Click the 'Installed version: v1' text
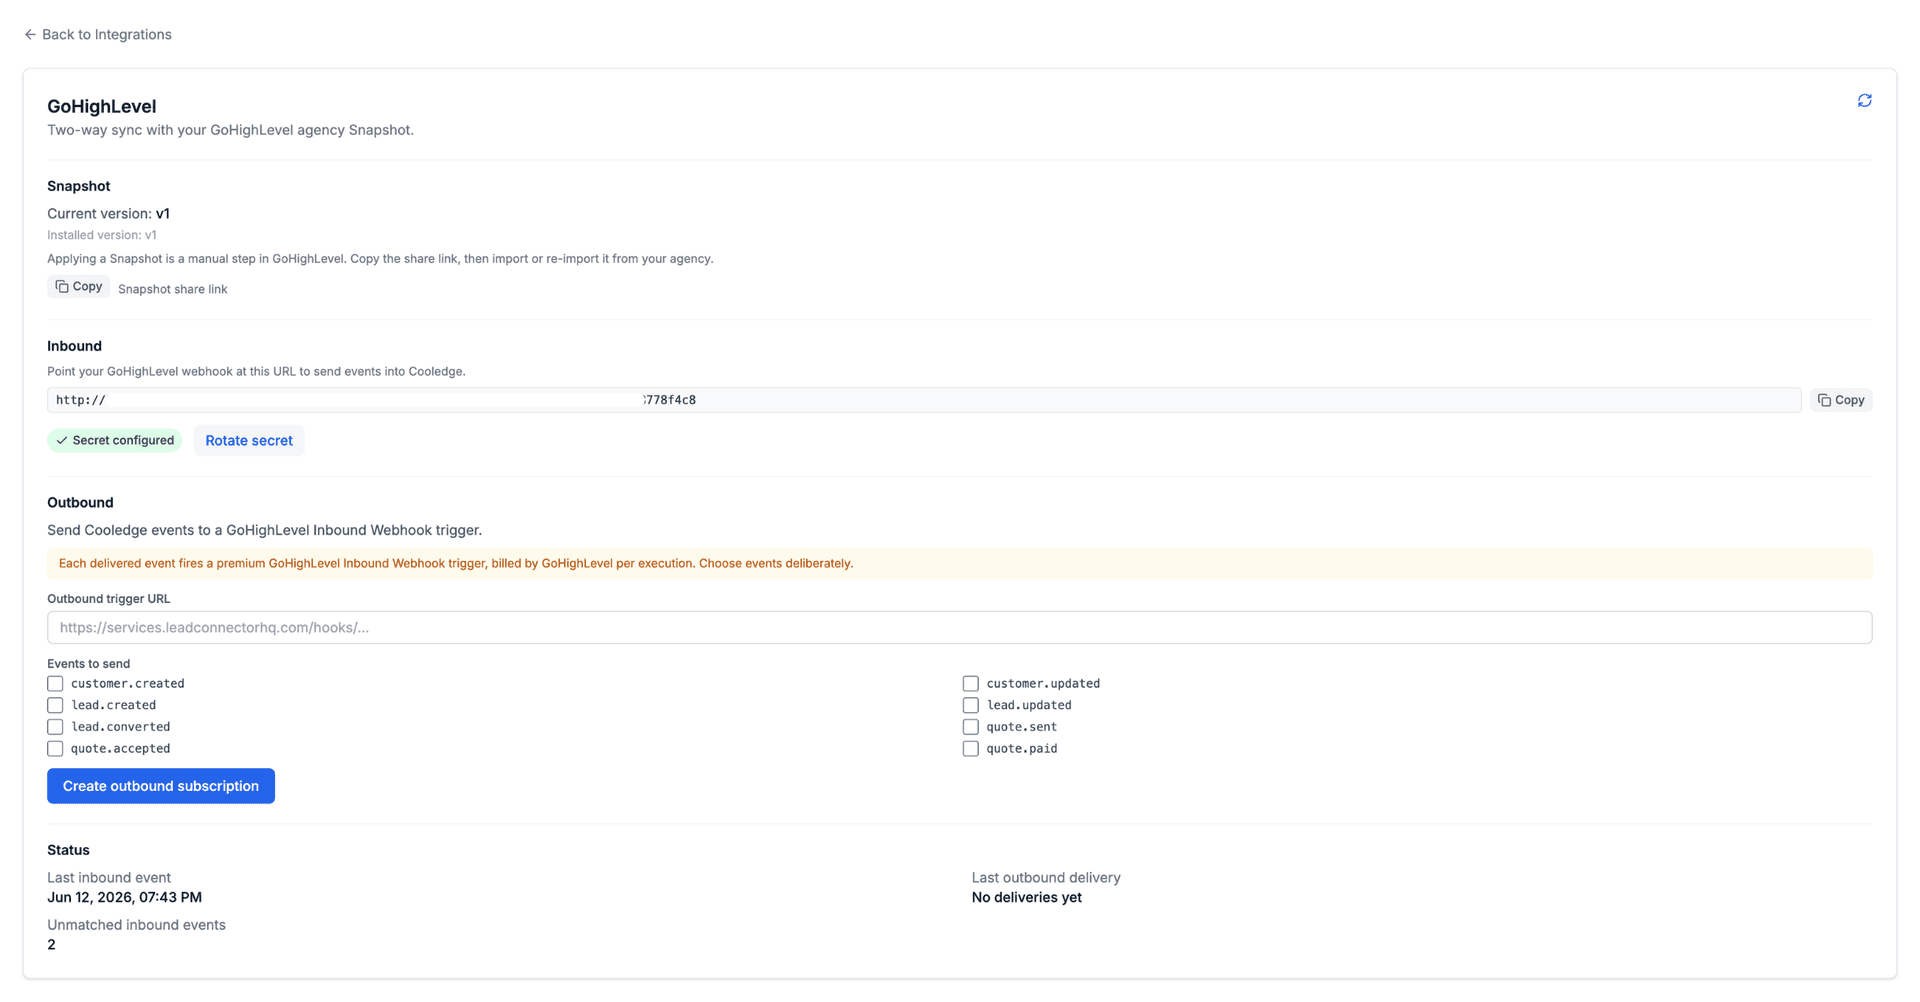Viewport: 1920px width, 1002px height. [x=102, y=235]
